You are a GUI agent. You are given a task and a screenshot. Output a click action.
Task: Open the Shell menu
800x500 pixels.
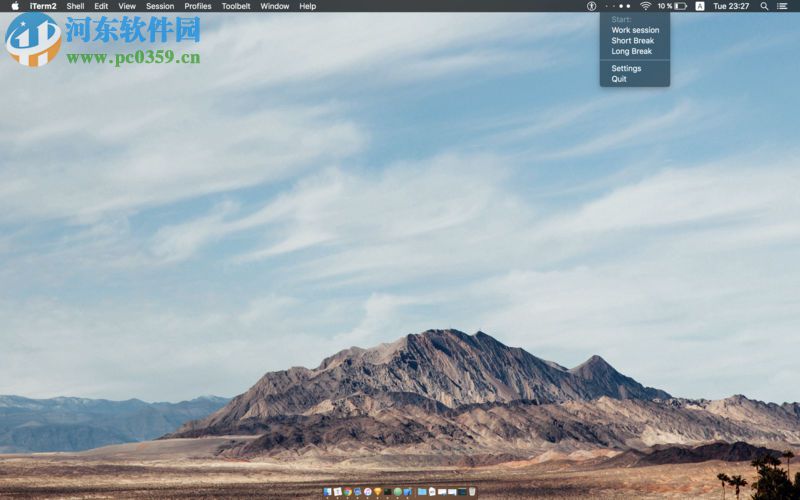[76, 6]
